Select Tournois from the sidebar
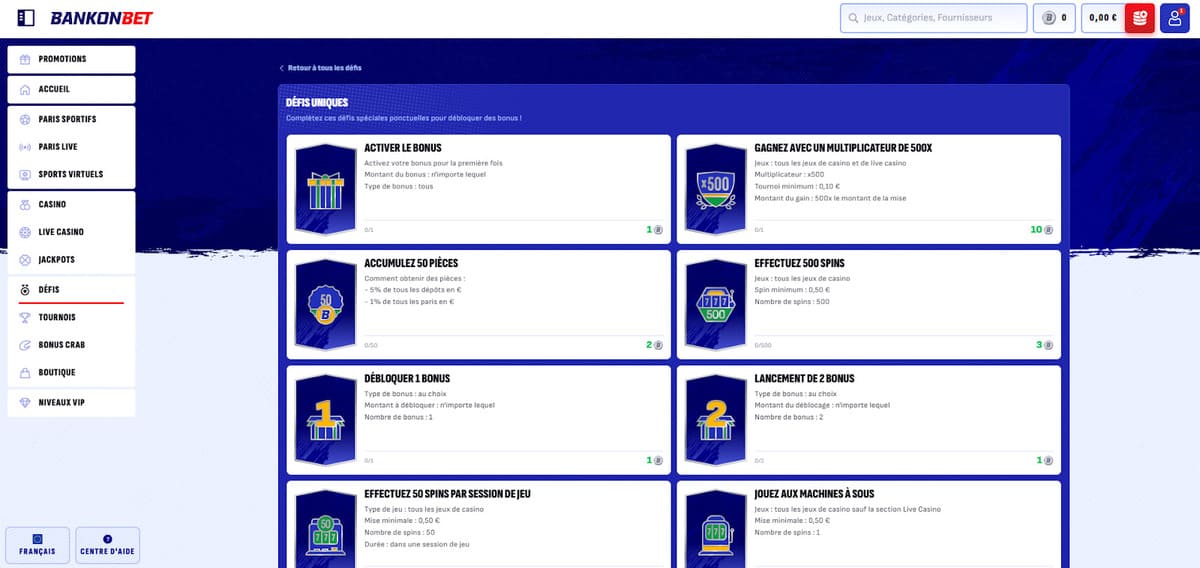This screenshot has width=1200, height=568. [71, 317]
